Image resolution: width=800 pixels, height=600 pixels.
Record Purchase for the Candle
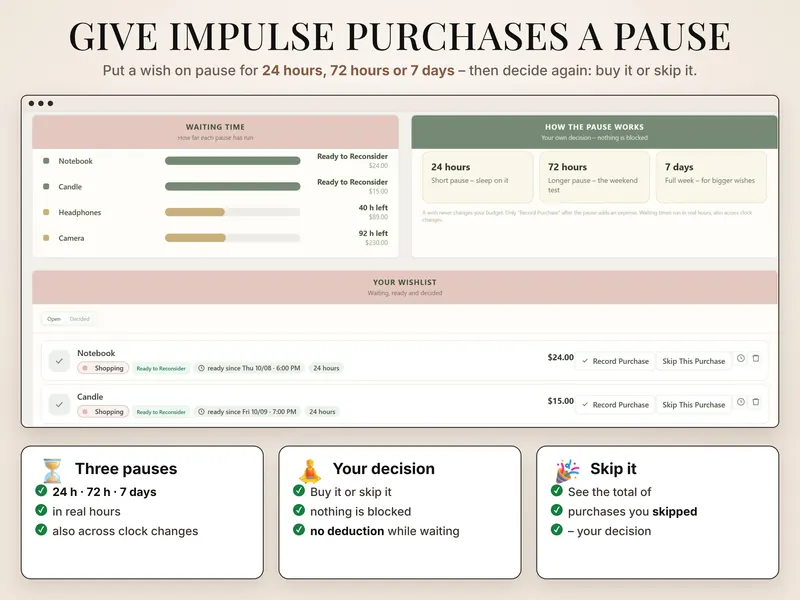(615, 405)
